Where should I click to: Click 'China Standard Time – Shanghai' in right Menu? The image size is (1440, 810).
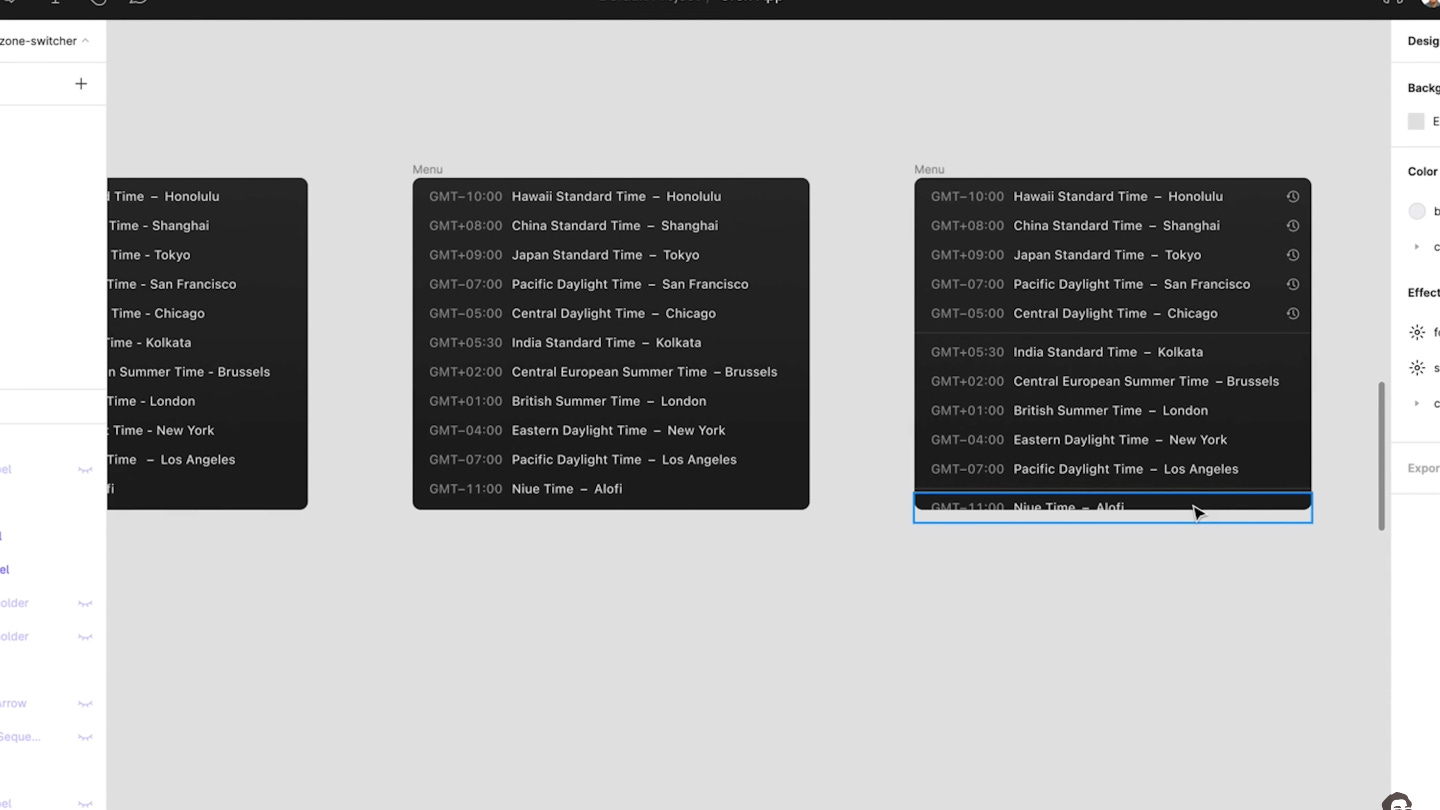point(1116,226)
